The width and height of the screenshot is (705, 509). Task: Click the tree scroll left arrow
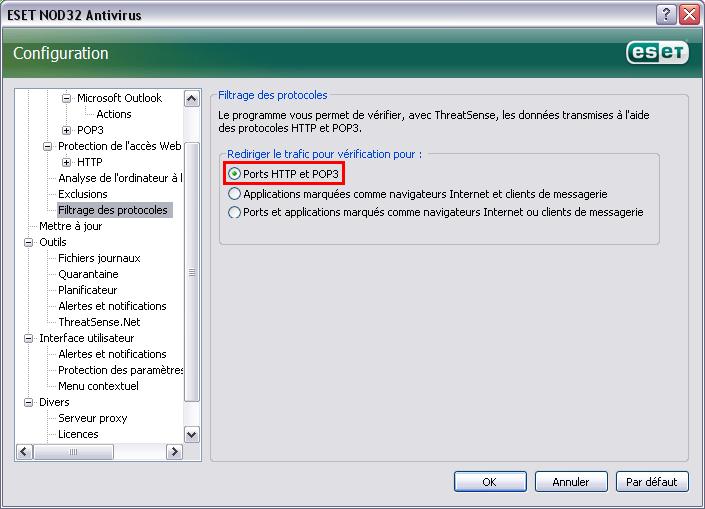(x=24, y=452)
